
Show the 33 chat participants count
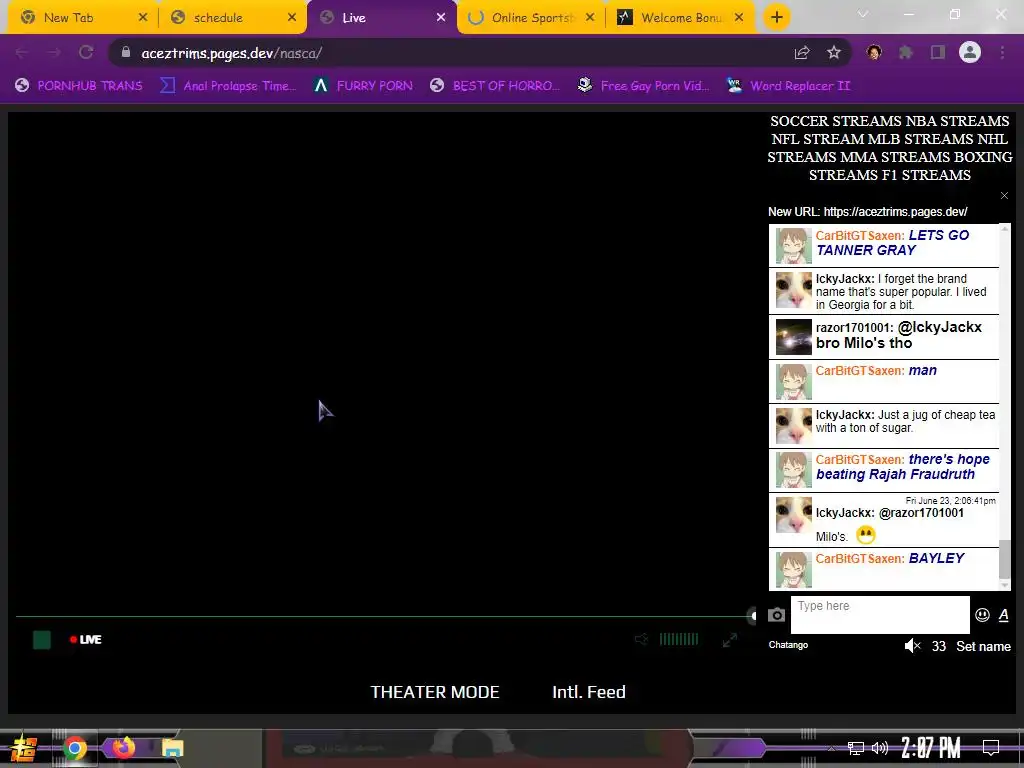tap(938, 646)
